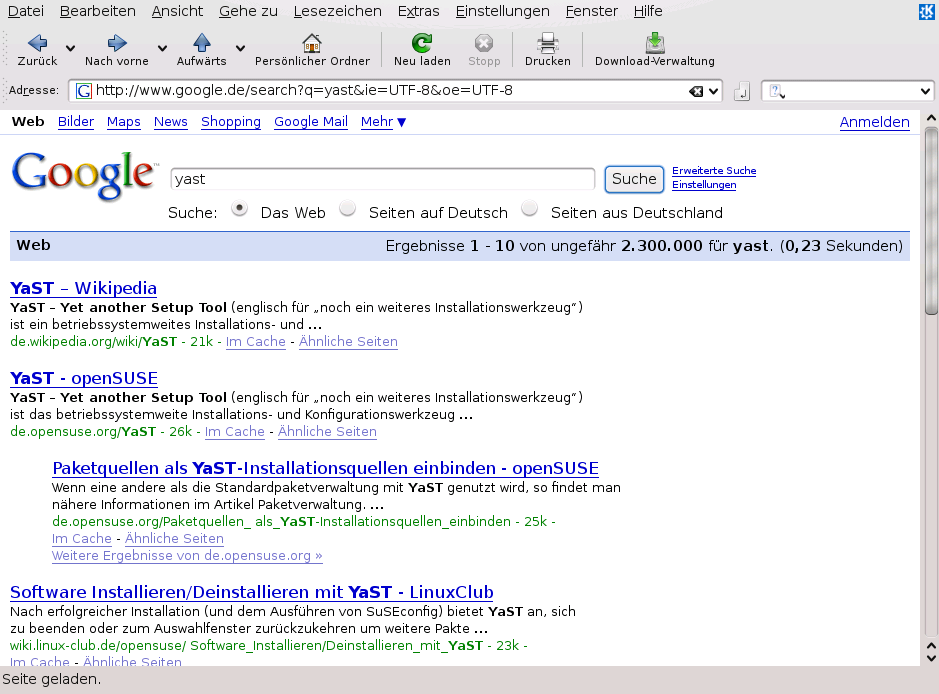Open the YaST - openSUSE result

coord(84,378)
